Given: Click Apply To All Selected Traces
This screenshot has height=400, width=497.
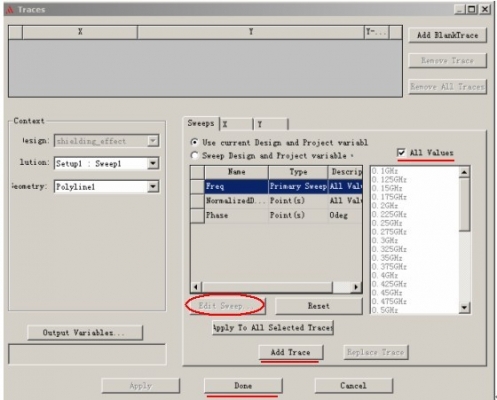Looking at the screenshot, I should pos(273,328).
